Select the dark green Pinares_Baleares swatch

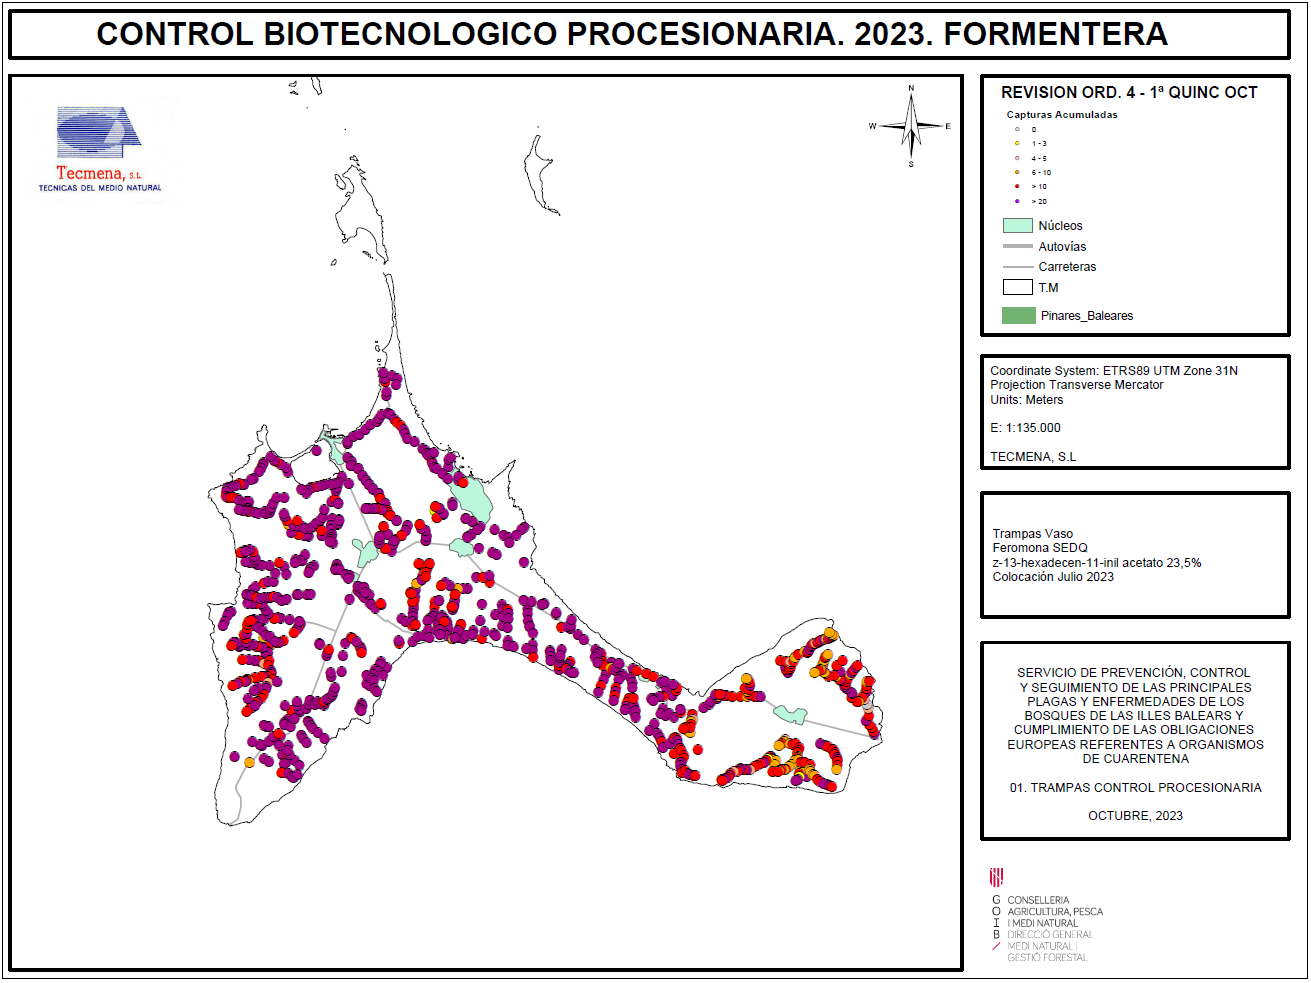1018,316
